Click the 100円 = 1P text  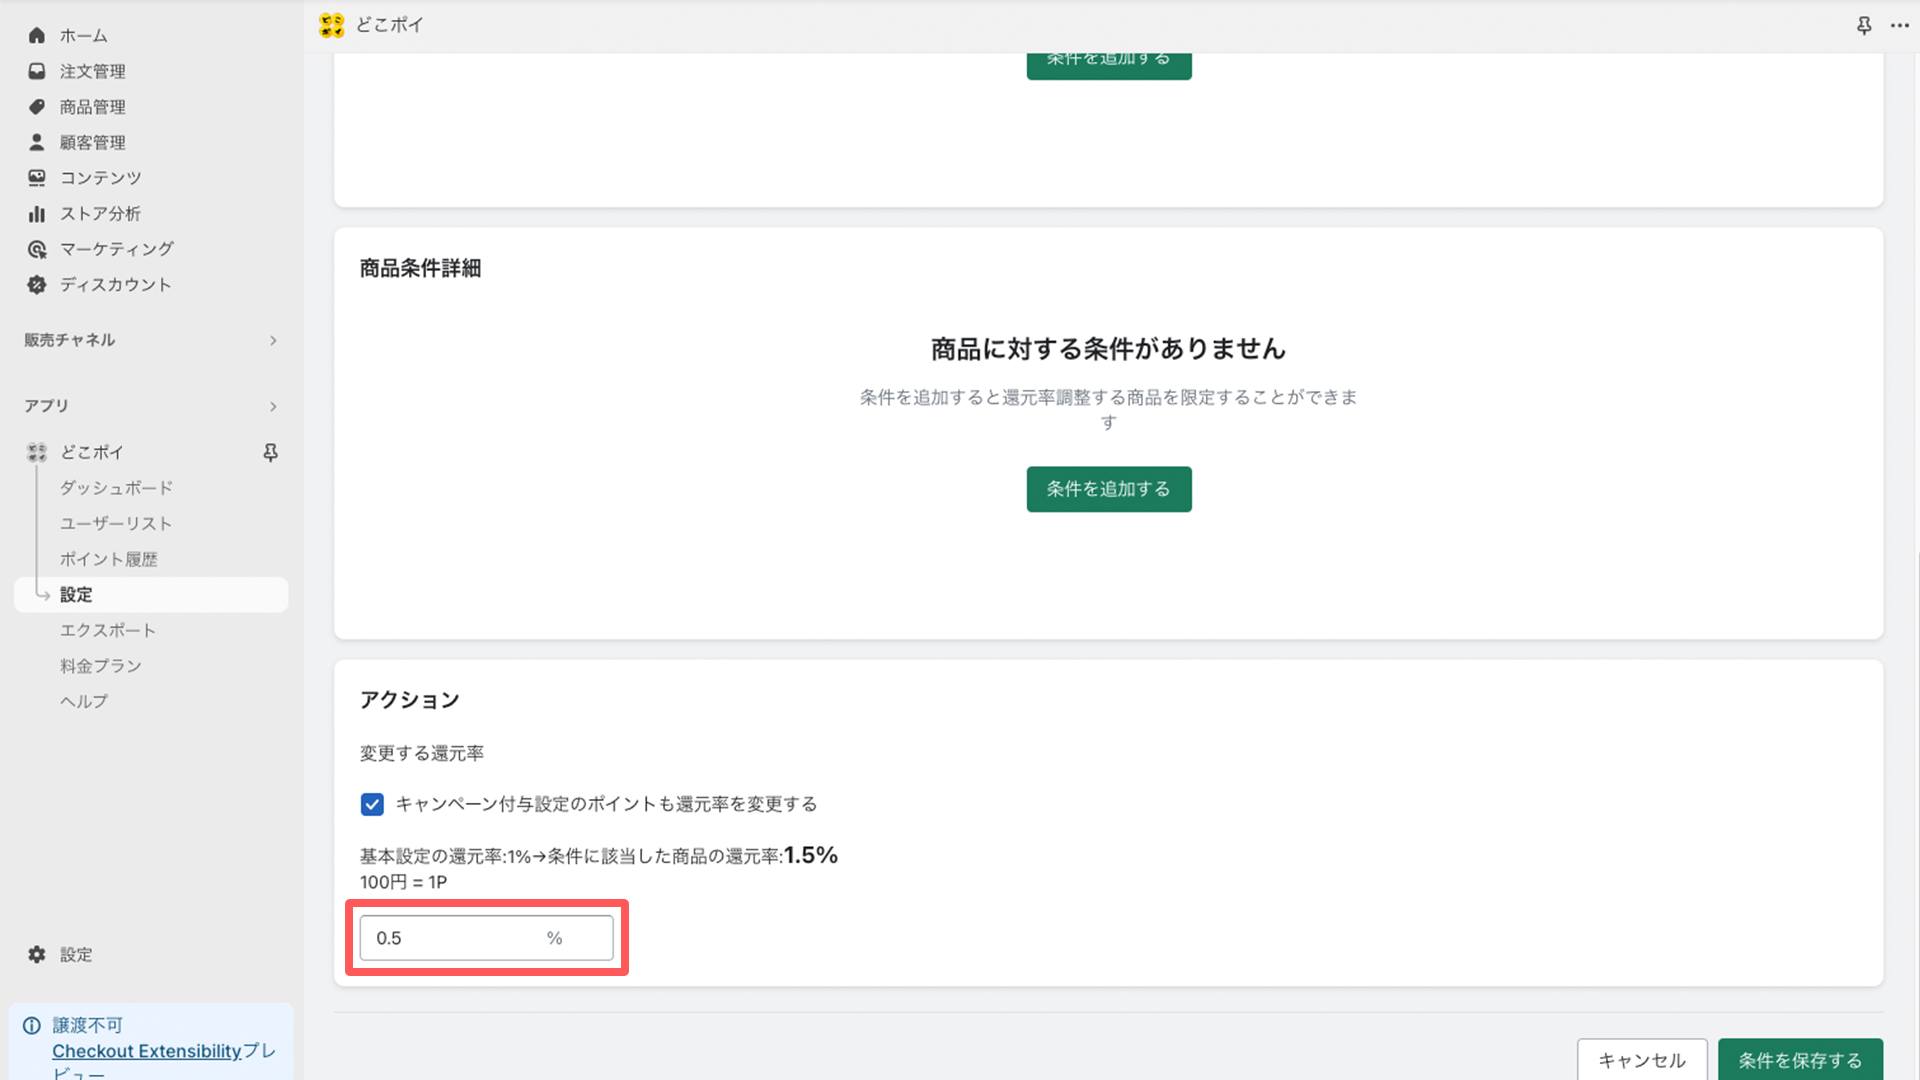click(403, 882)
